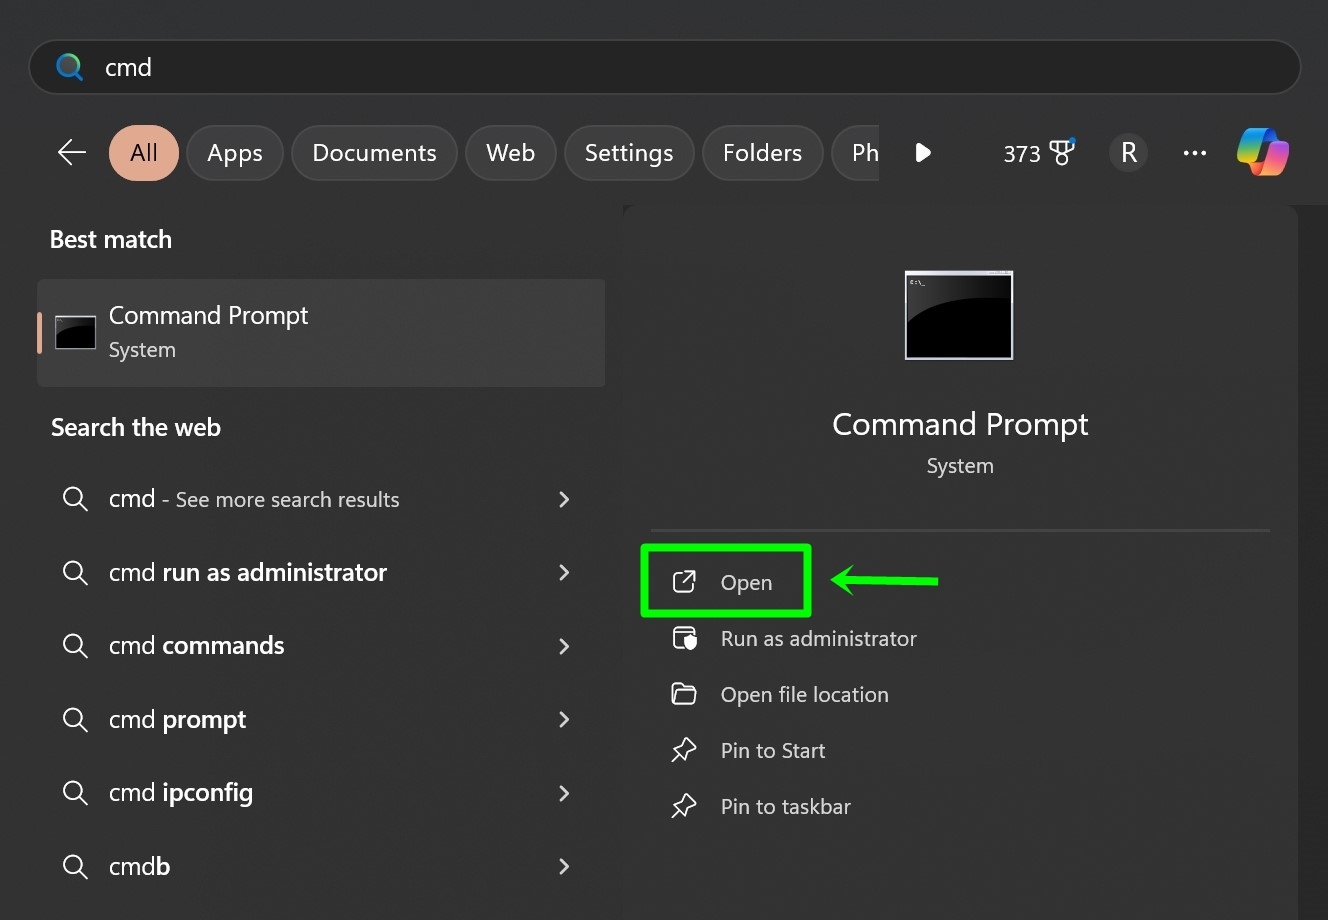Expand chevron for 'cmd commands'
Viewport: 1328px width, 920px height.
click(x=564, y=646)
